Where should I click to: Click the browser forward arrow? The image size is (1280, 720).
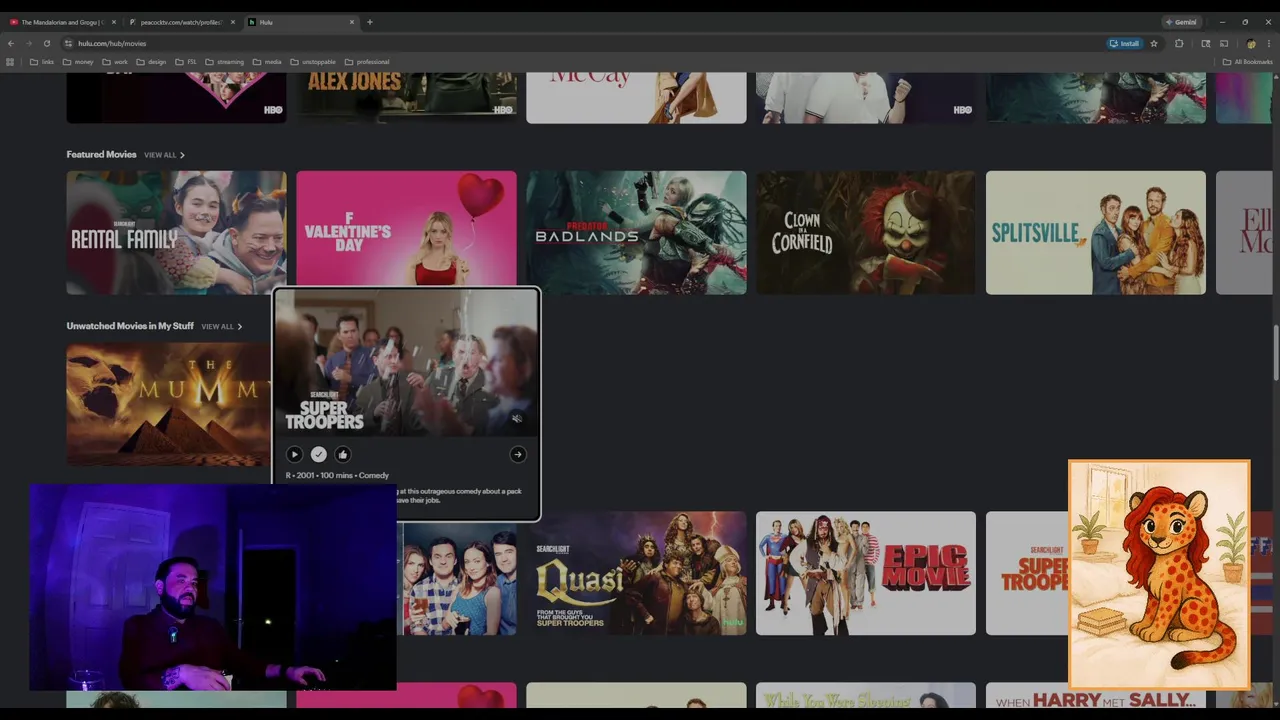pyautogui.click(x=28, y=43)
